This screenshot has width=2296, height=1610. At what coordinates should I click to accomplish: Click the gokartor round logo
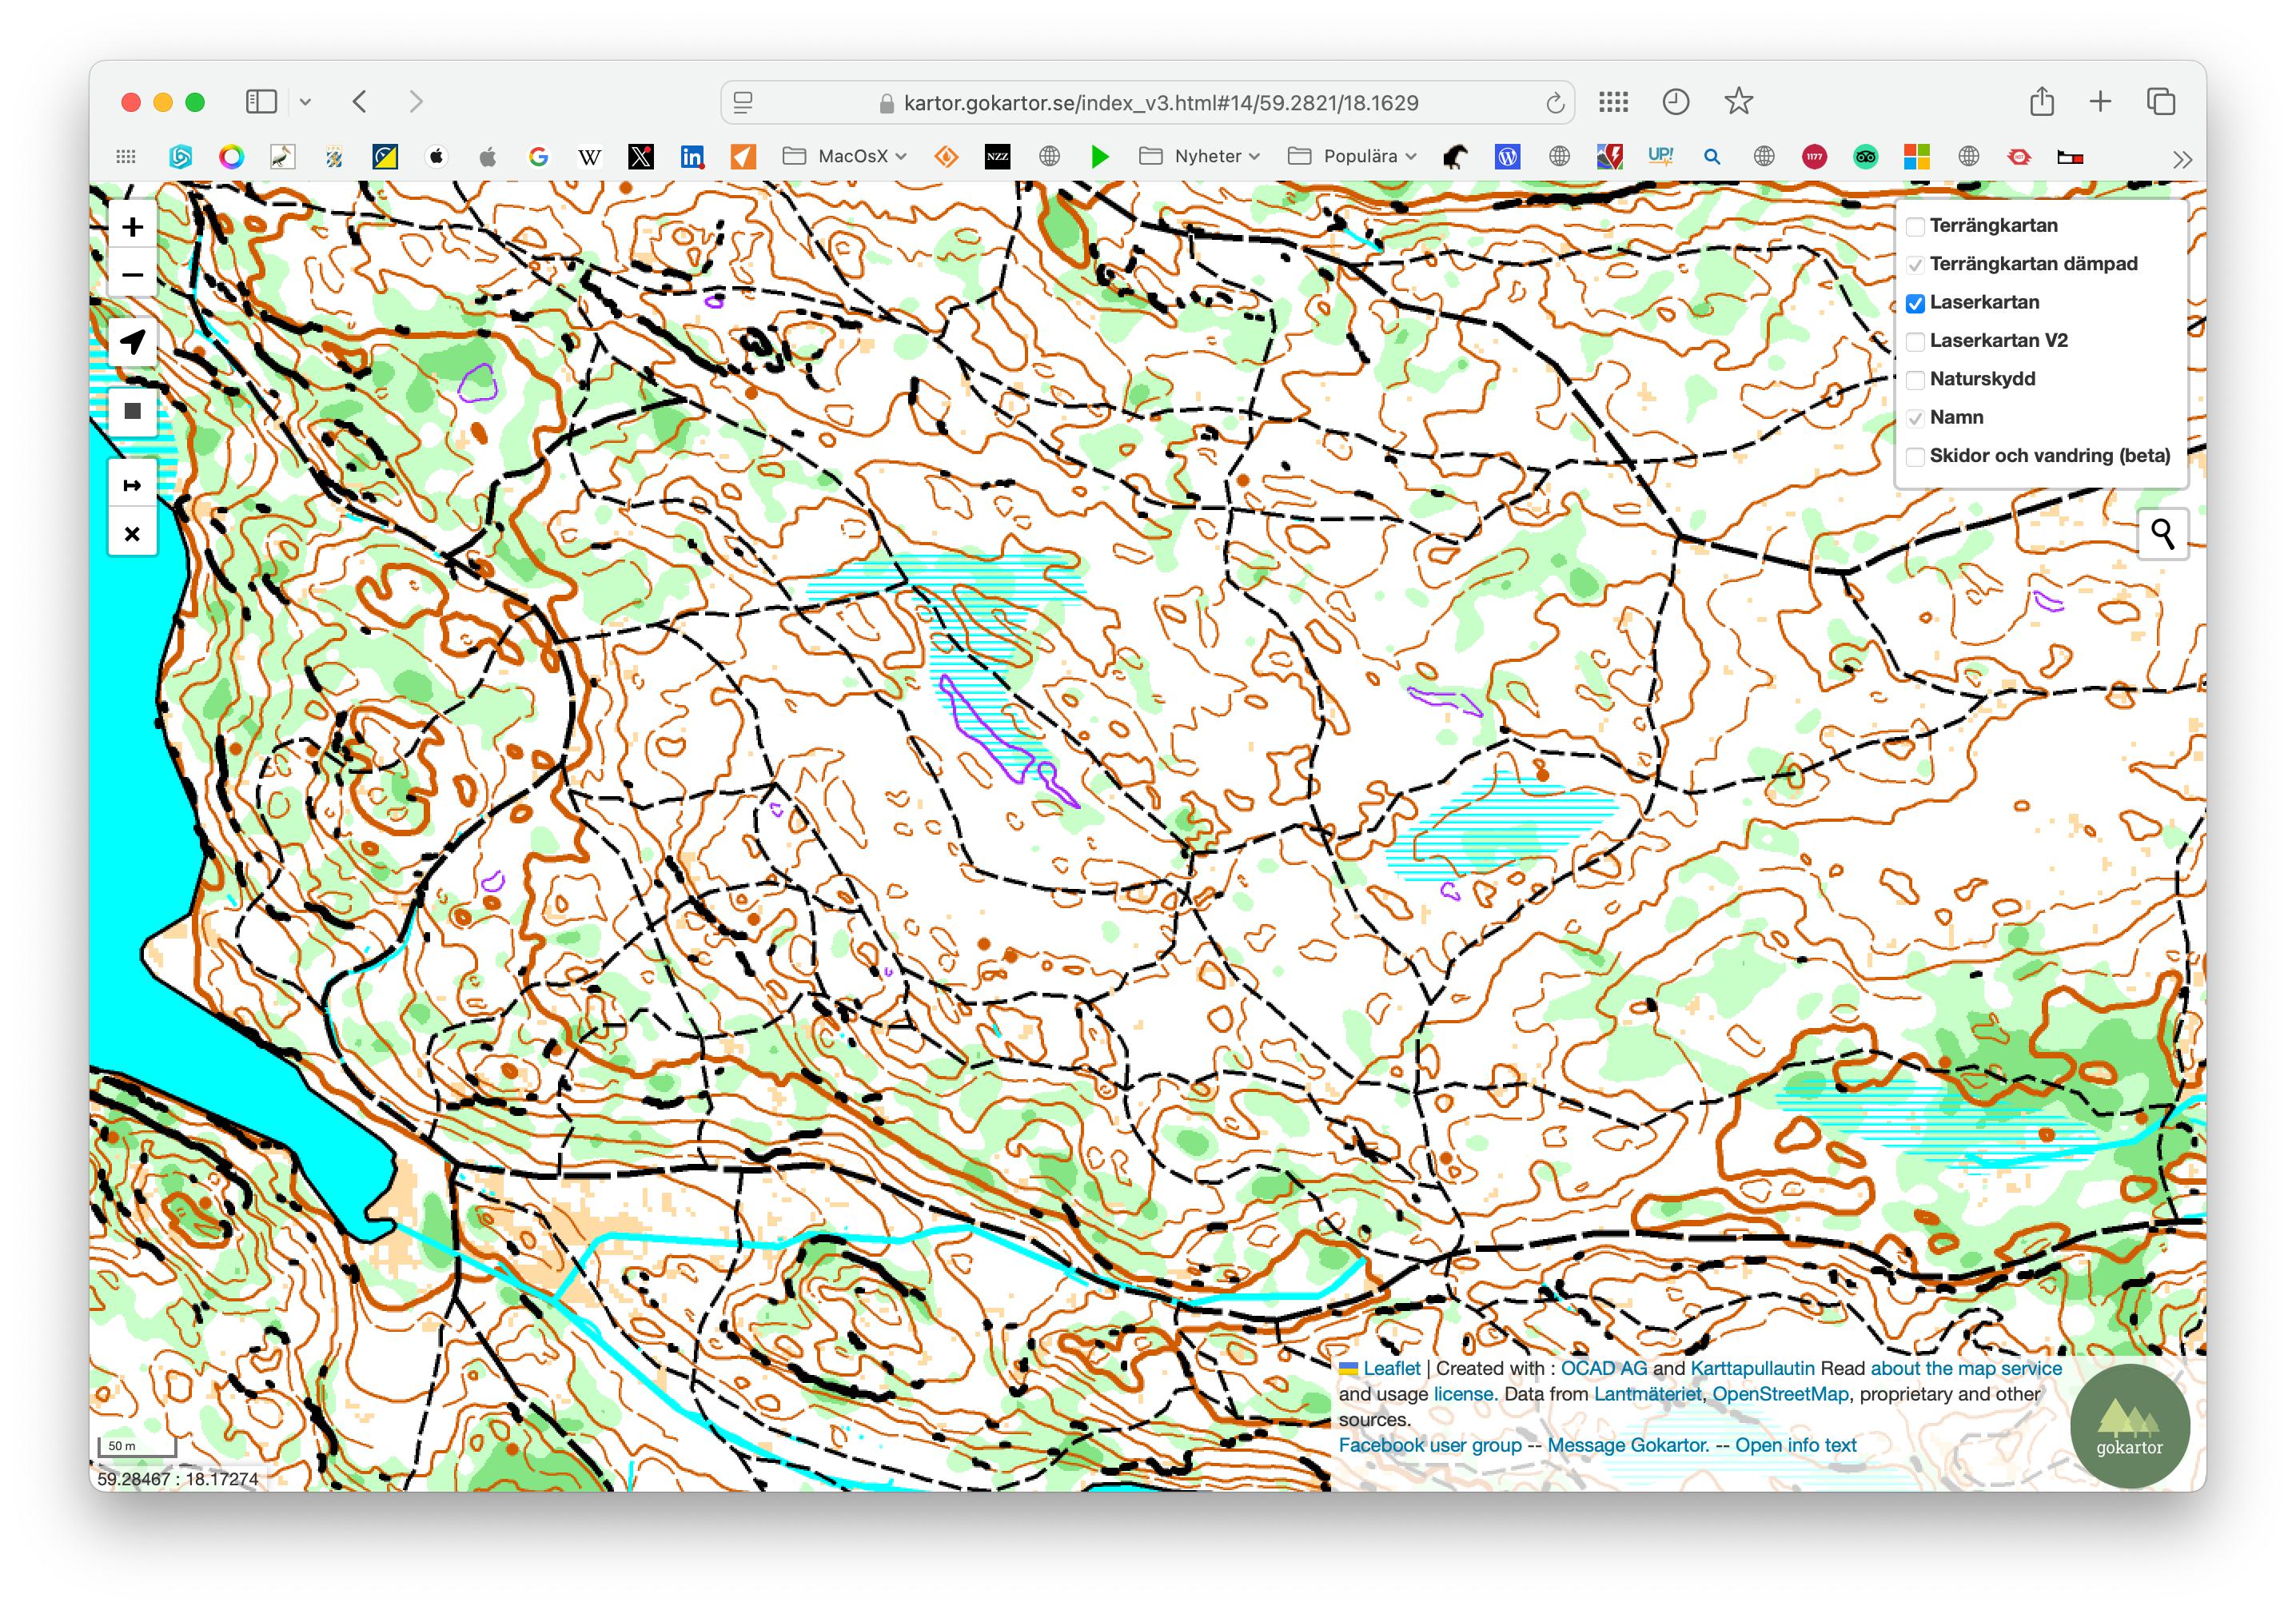tap(2129, 1426)
